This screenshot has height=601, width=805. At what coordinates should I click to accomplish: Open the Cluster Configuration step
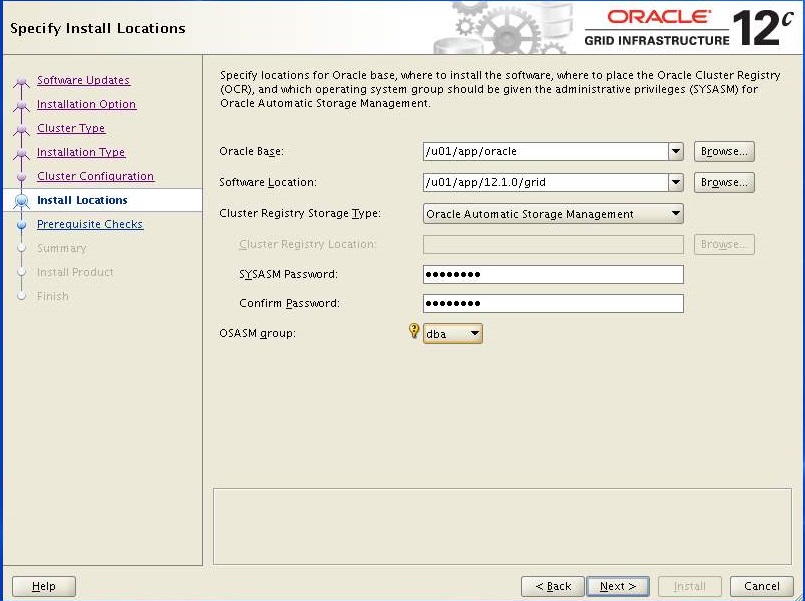pos(95,176)
